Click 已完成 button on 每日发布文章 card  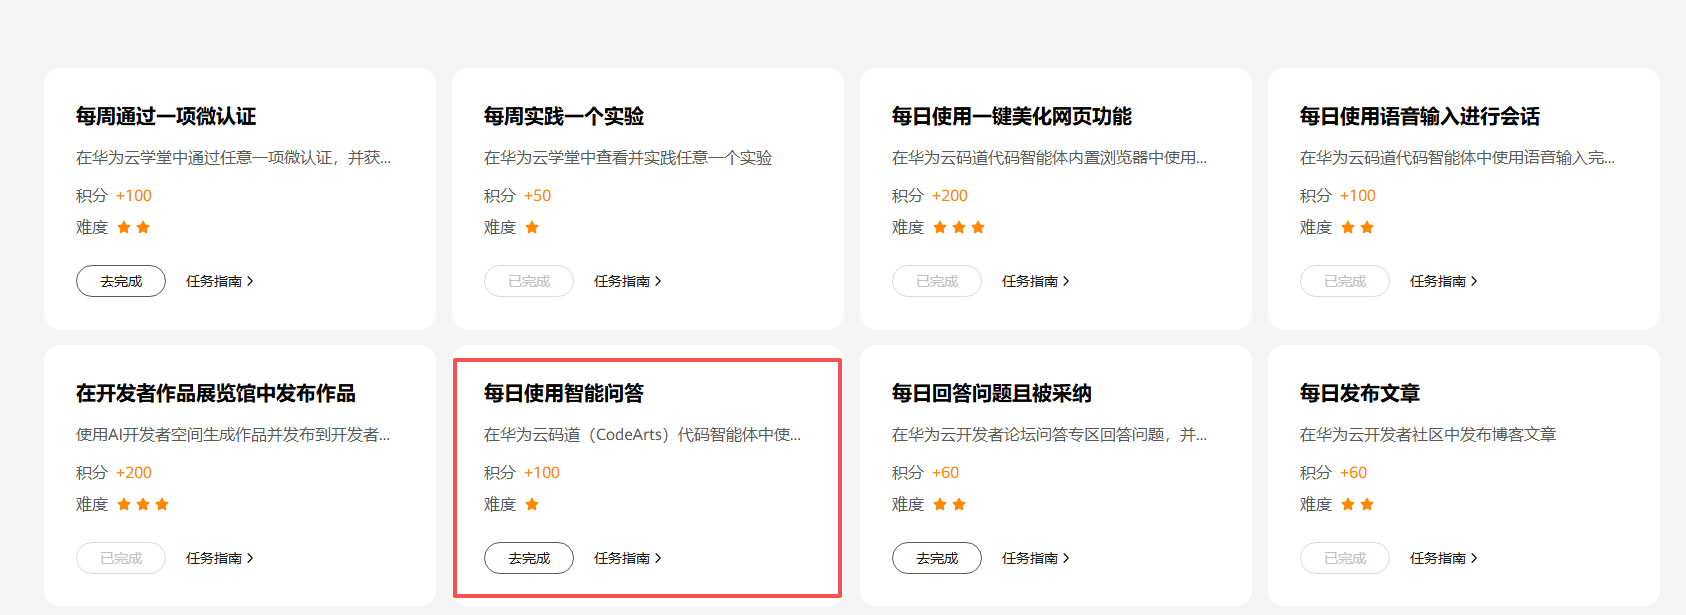[1345, 558]
